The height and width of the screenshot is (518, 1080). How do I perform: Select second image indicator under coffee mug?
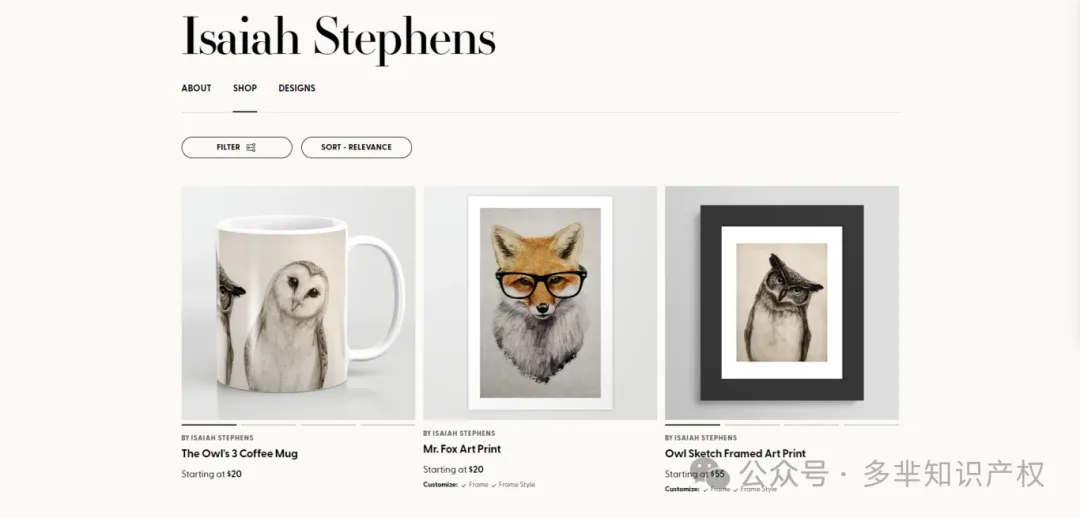tap(269, 425)
